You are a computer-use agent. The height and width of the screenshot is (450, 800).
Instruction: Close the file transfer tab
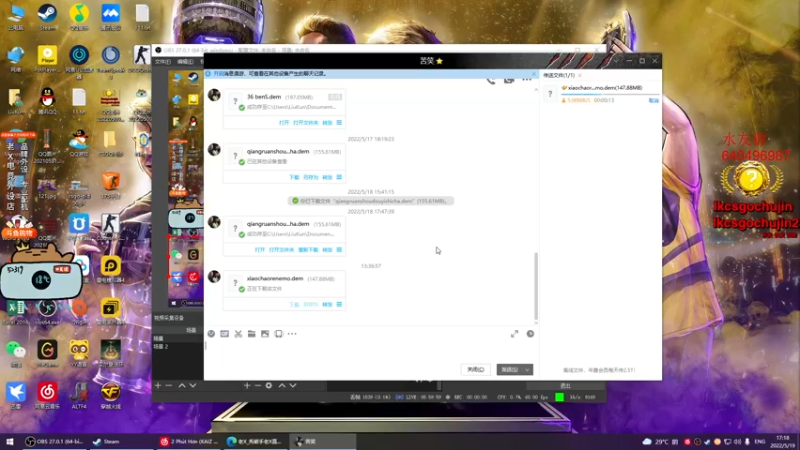(x=580, y=76)
